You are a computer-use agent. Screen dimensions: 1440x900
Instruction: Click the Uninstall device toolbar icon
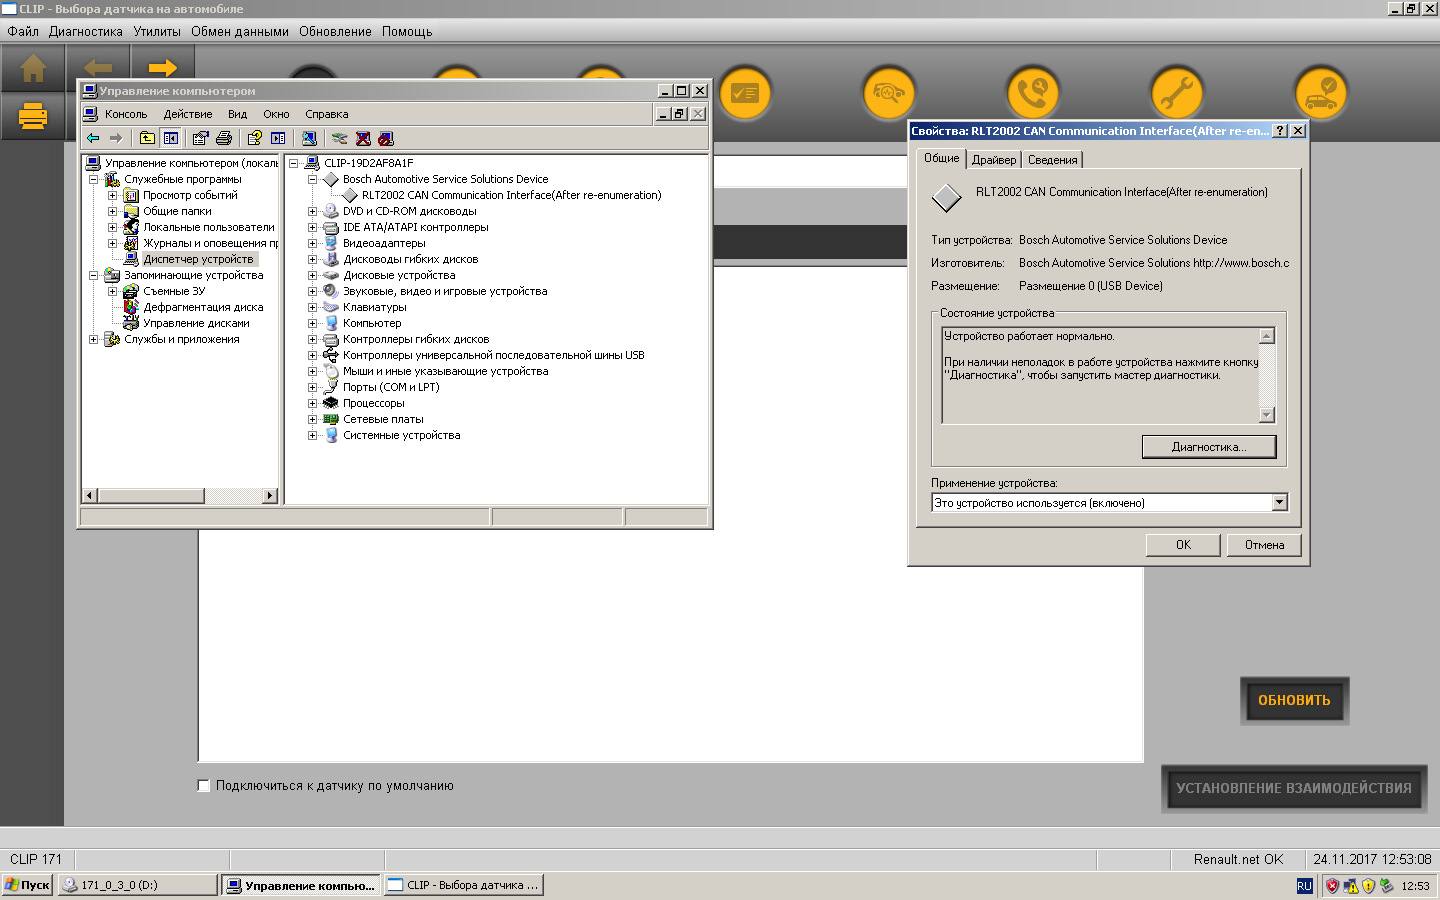[363, 138]
